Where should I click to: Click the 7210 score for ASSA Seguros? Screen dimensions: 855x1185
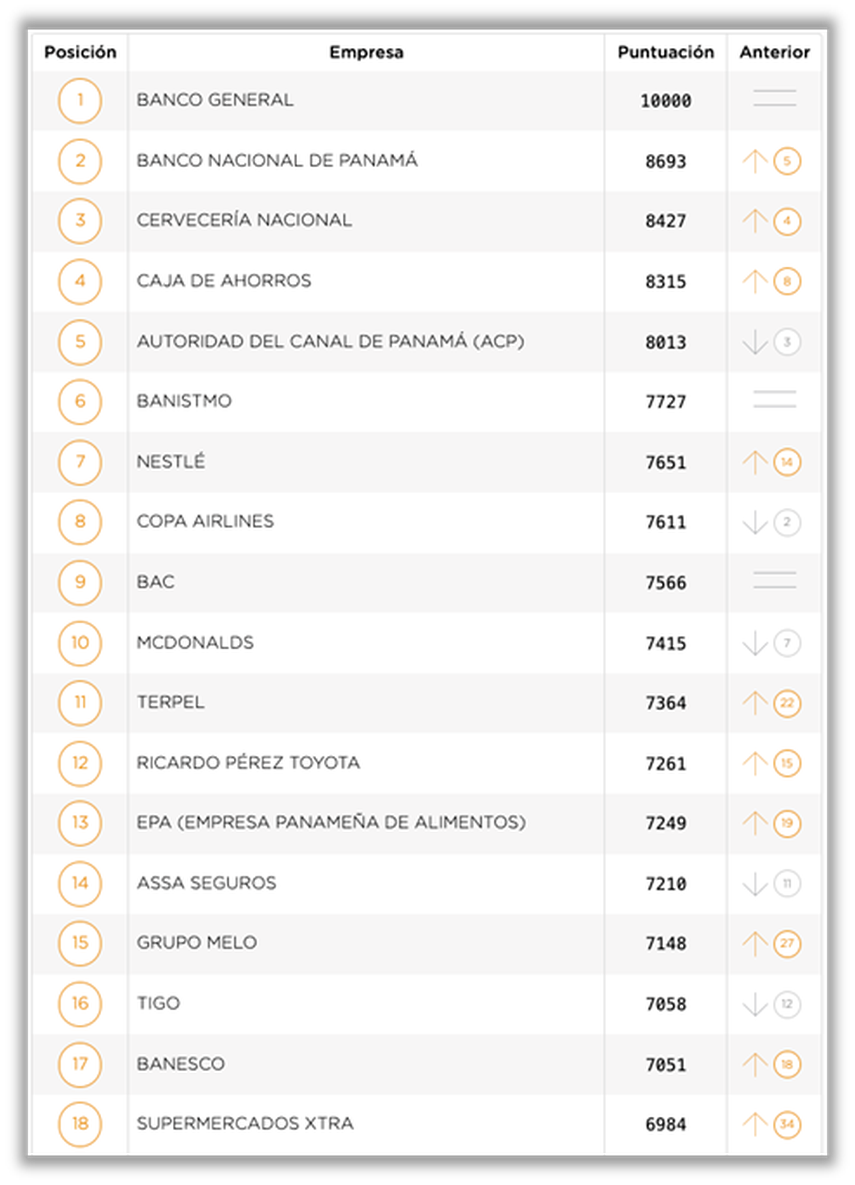point(665,884)
